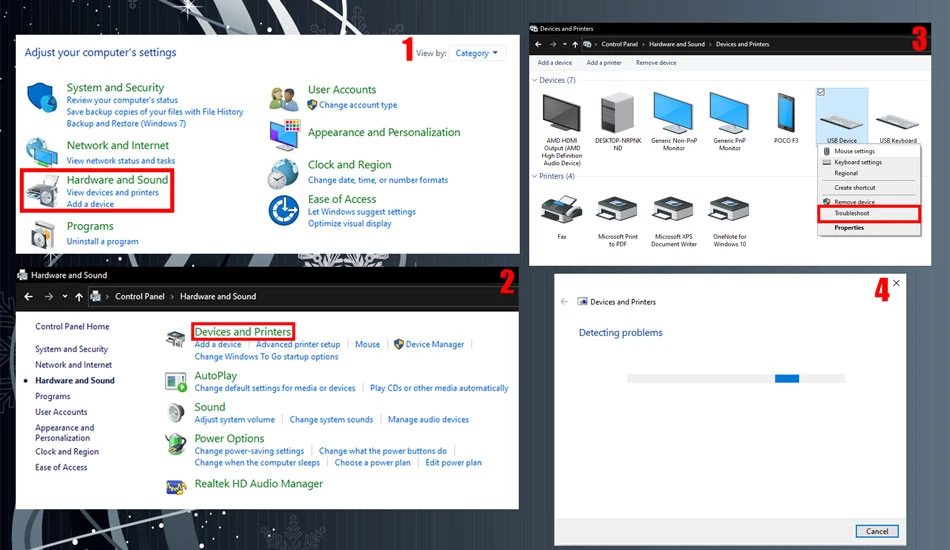Viewport: 950px width, 550px height.
Task: Open the Devices and Printers link
Action: click(242, 331)
